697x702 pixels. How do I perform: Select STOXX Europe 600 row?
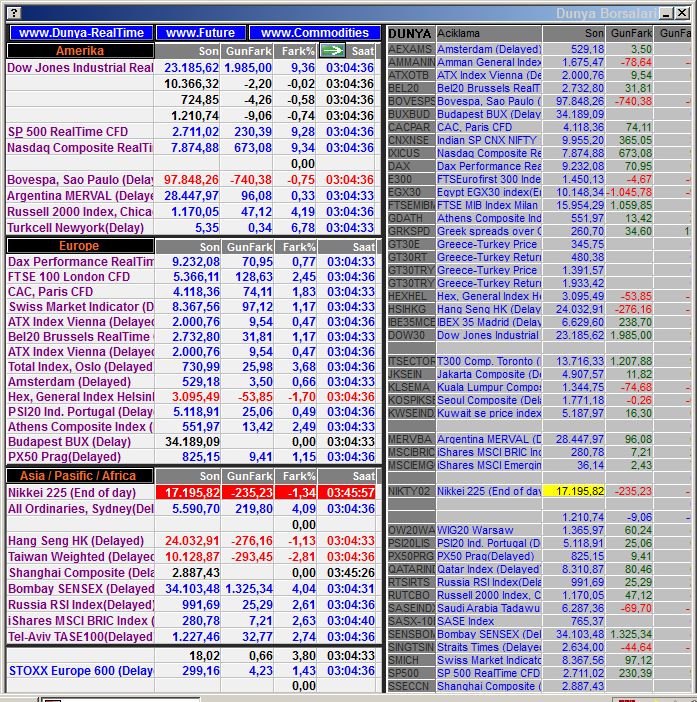click(x=192, y=671)
